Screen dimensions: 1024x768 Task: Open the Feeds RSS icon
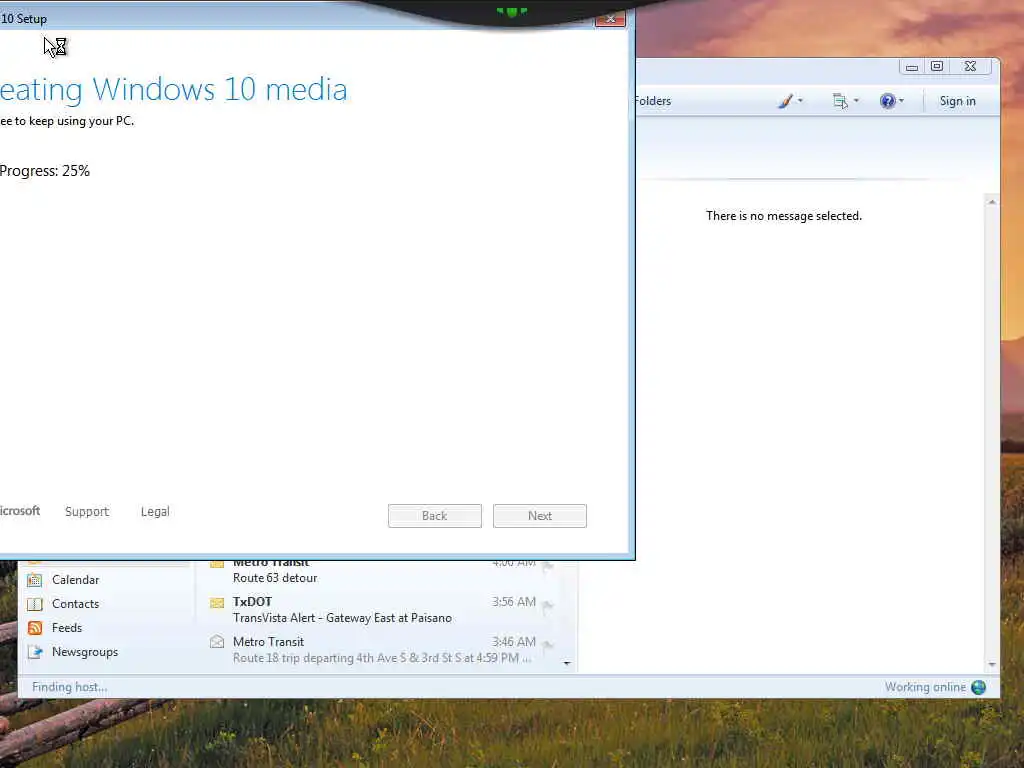pyautogui.click(x=35, y=628)
